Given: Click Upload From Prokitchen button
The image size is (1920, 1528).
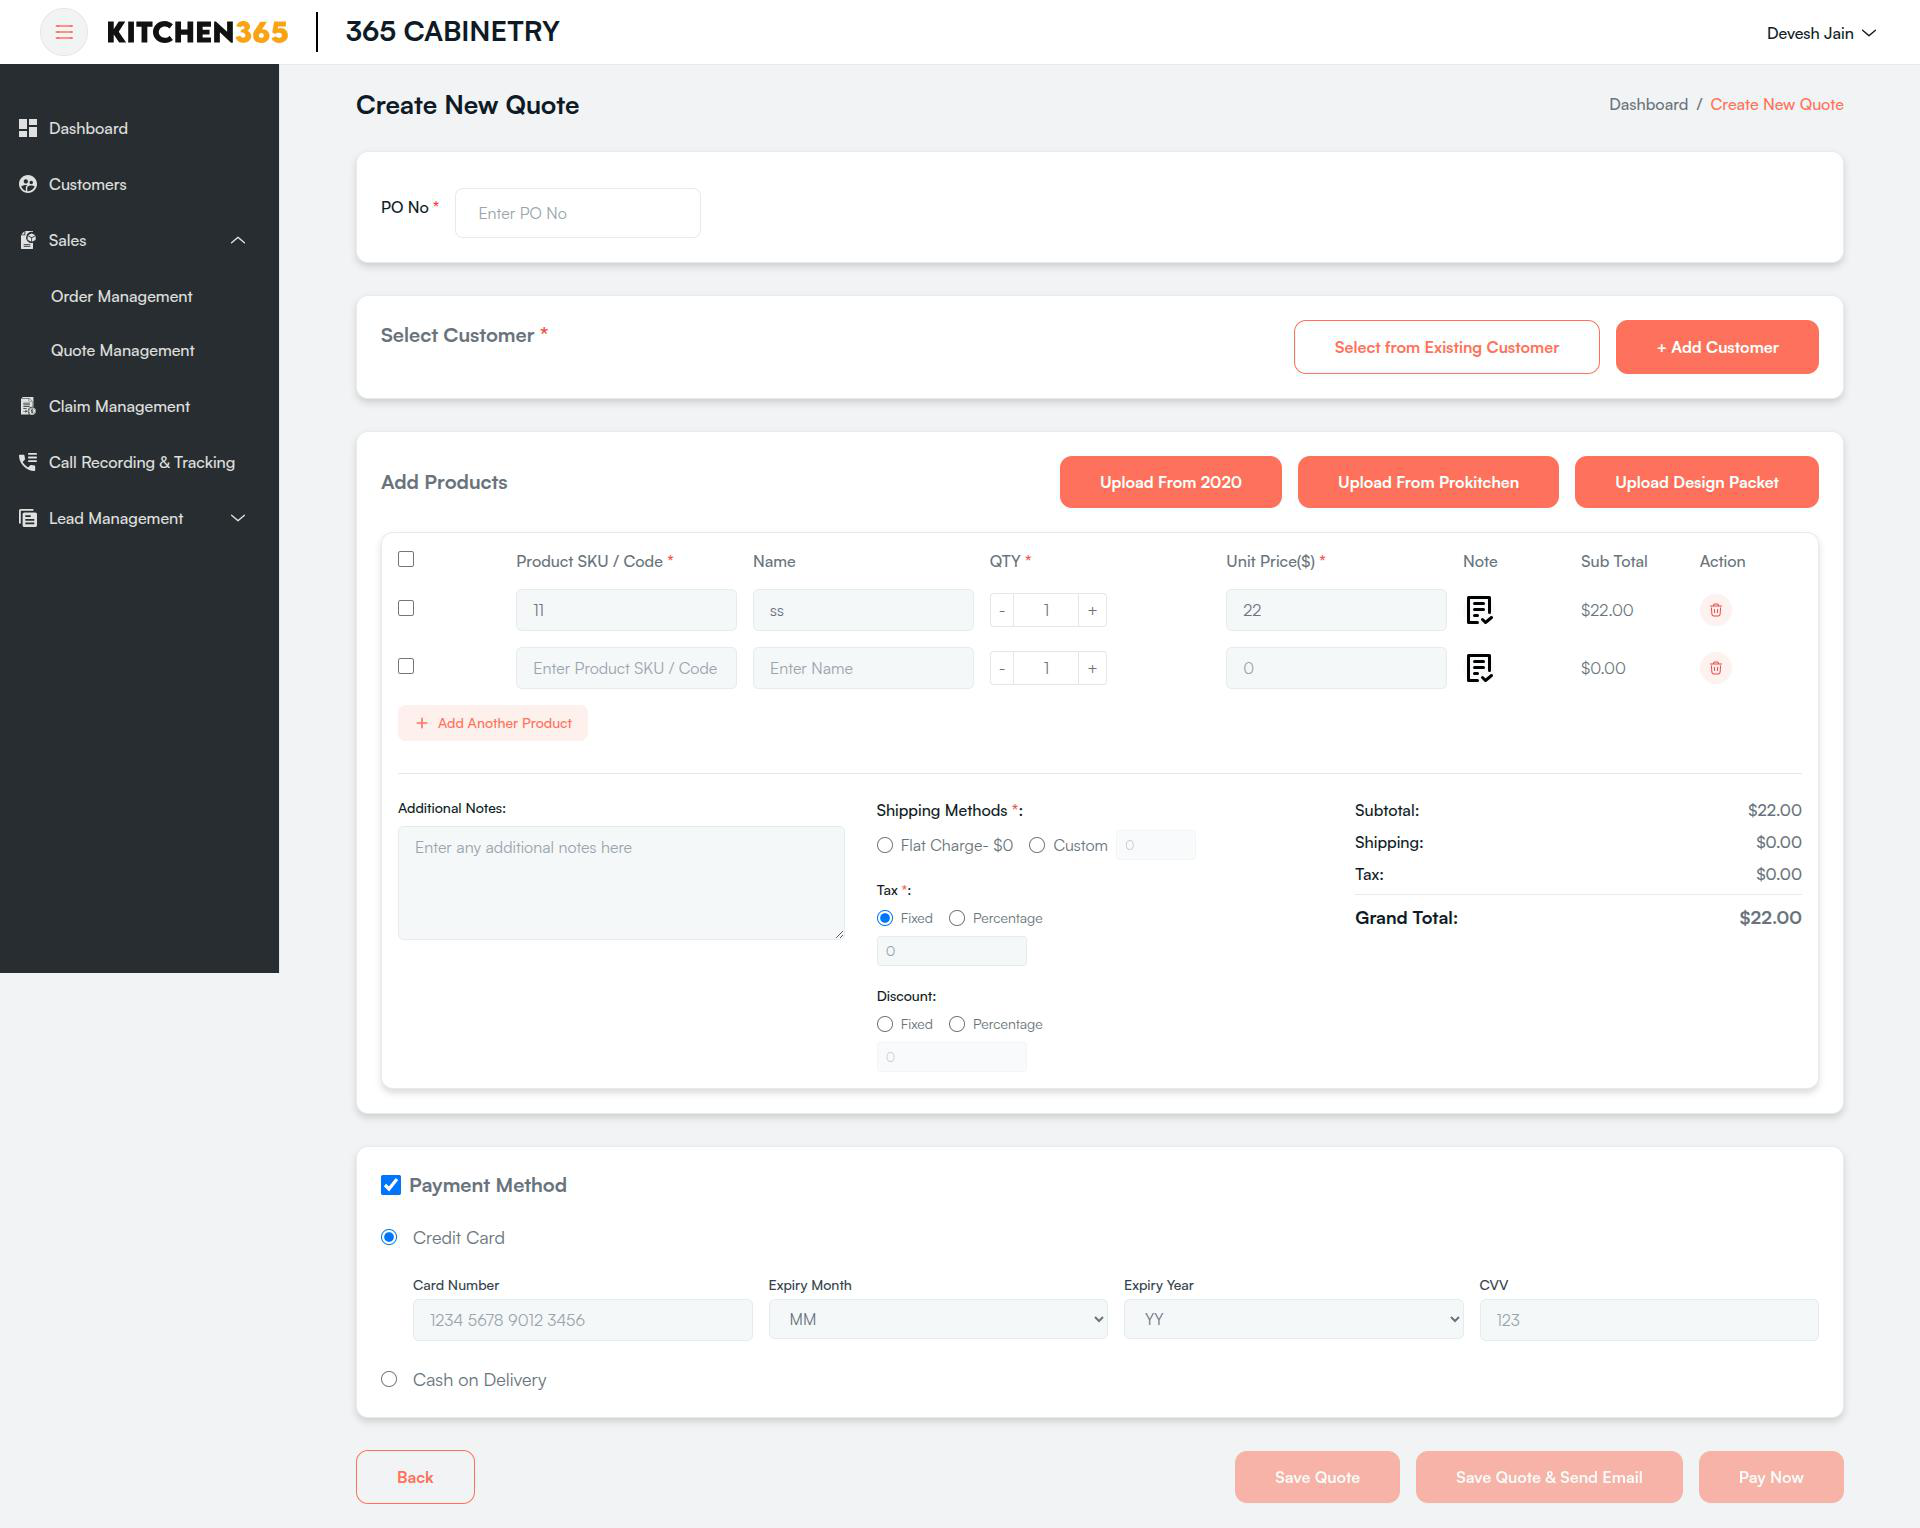Looking at the screenshot, I should click(1428, 482).
